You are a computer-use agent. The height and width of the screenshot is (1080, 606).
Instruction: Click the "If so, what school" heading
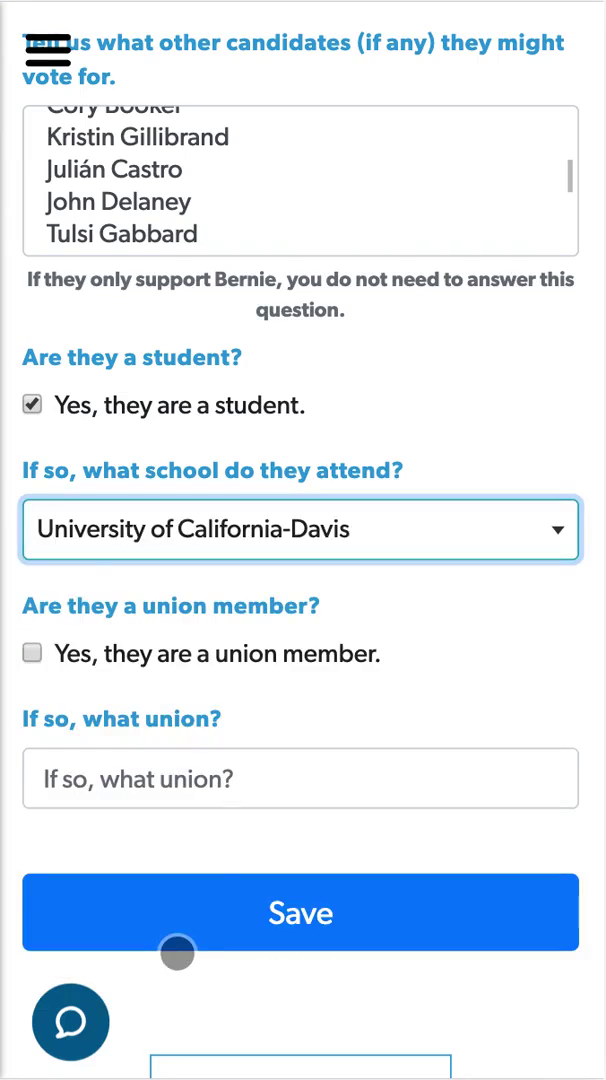[x=212, y=470]
